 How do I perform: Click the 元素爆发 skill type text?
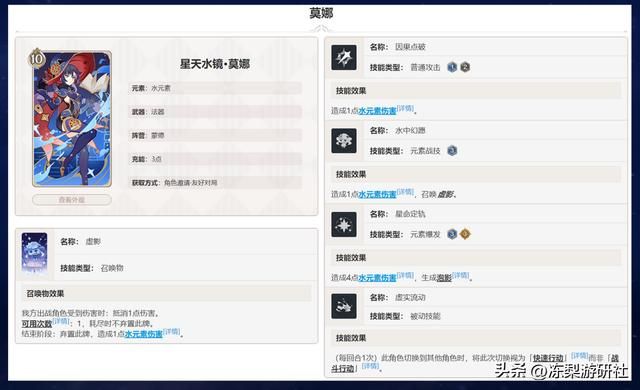[x=425, y=235]
